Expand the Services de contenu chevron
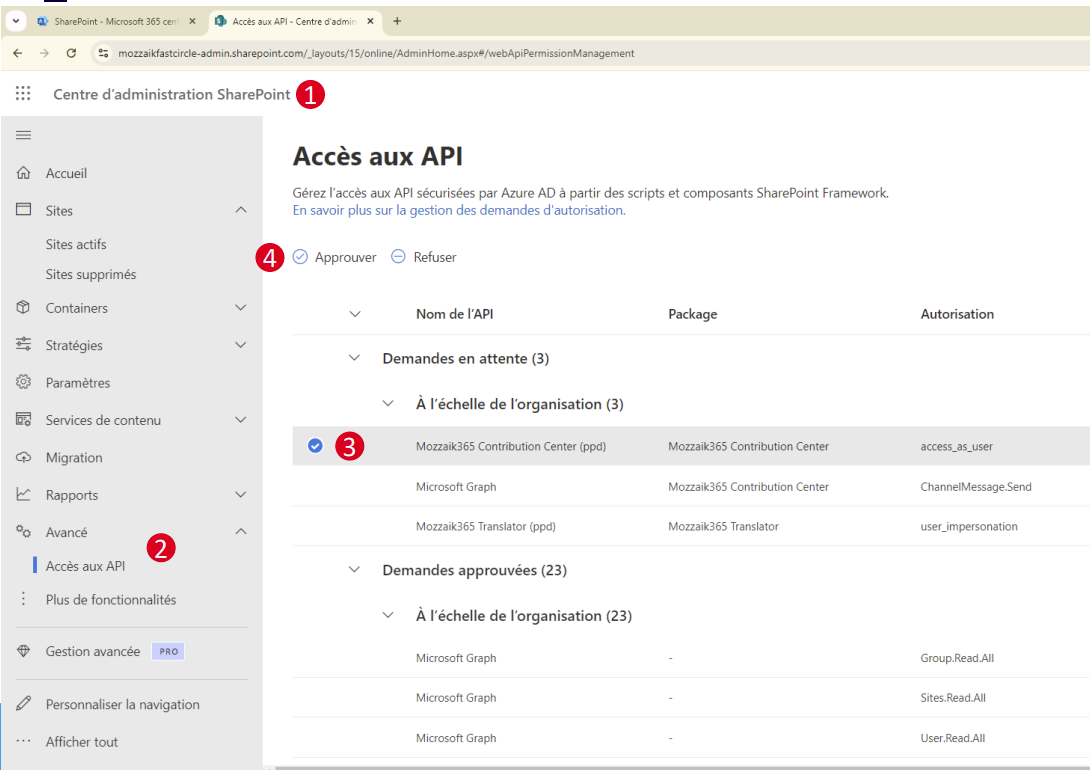The image size is (1090, 770). [241, 420]
